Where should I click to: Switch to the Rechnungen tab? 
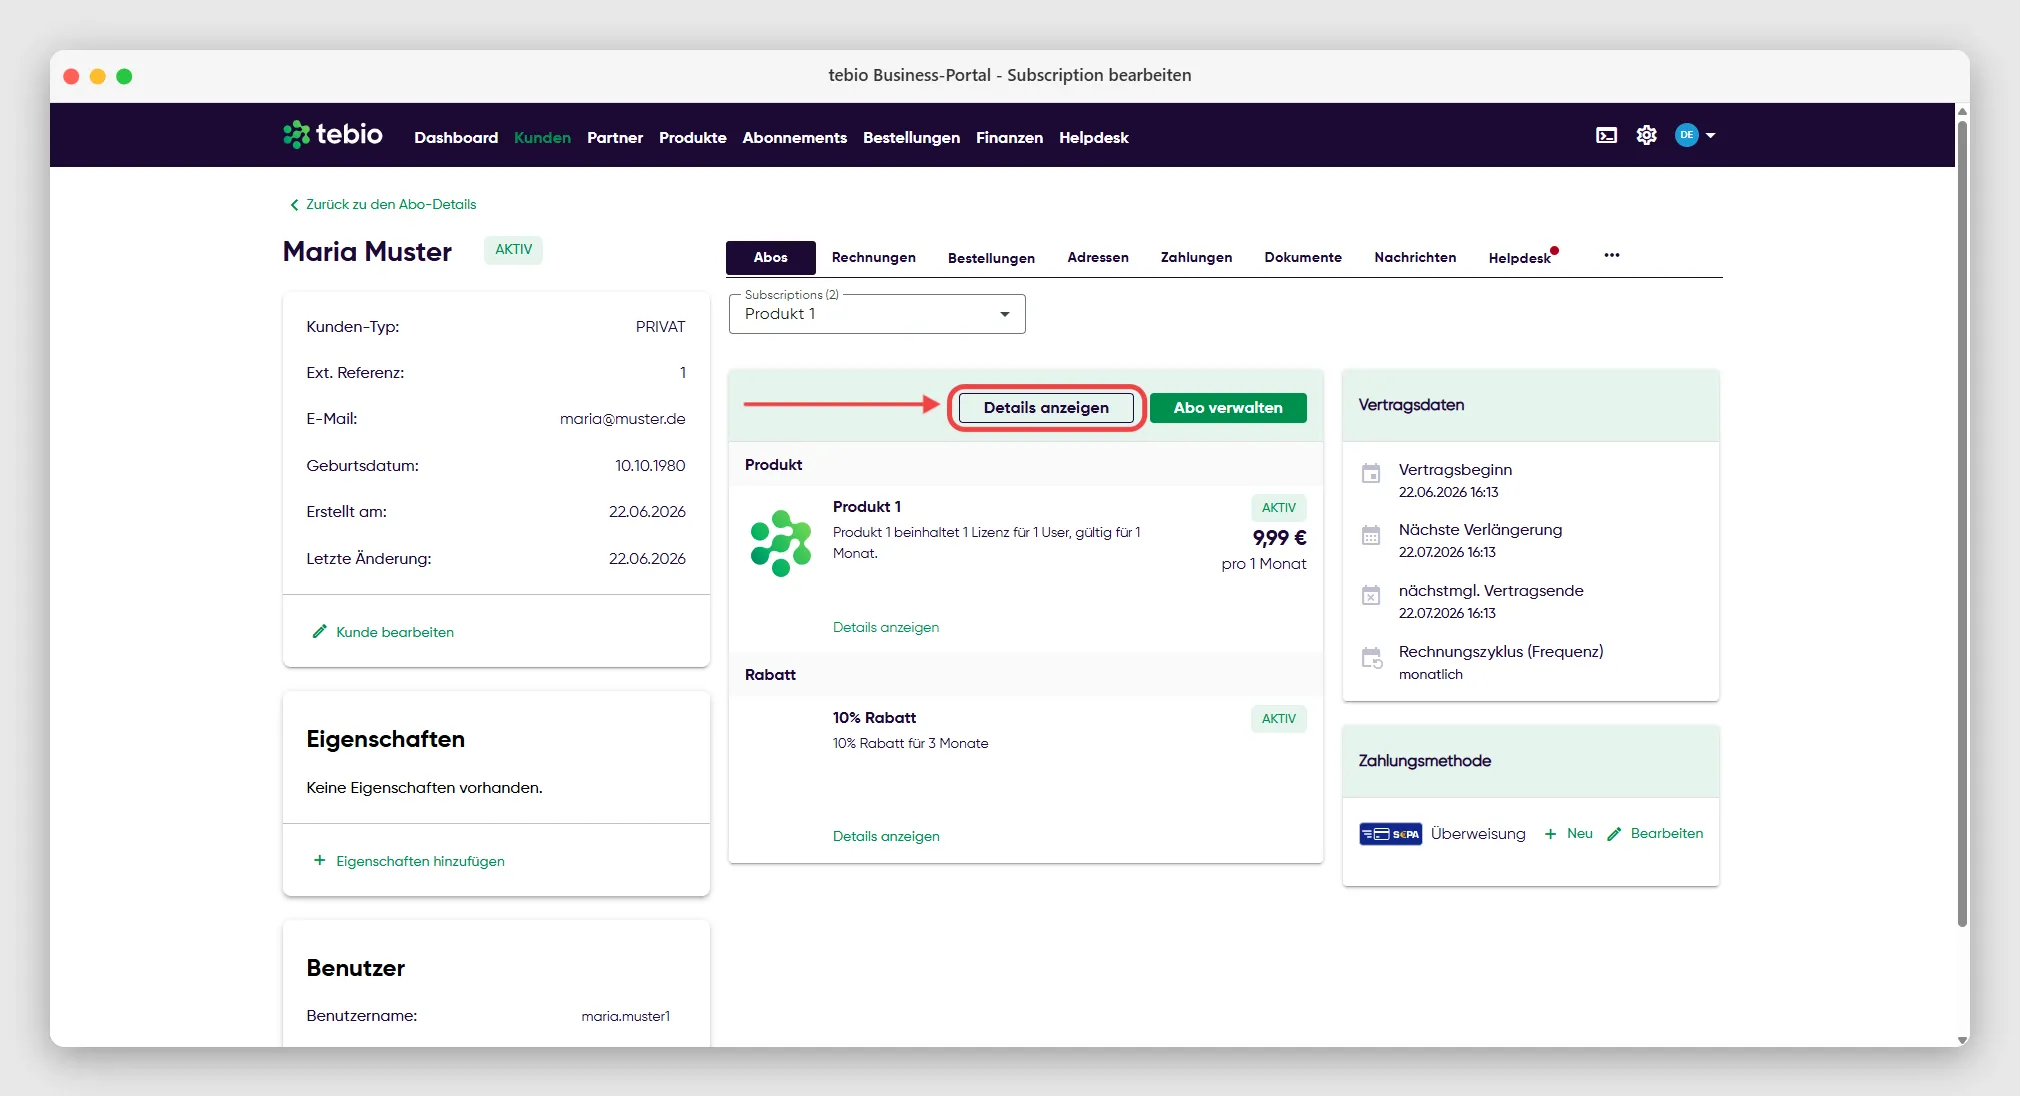pyautogui.click(x=873, y=258)
